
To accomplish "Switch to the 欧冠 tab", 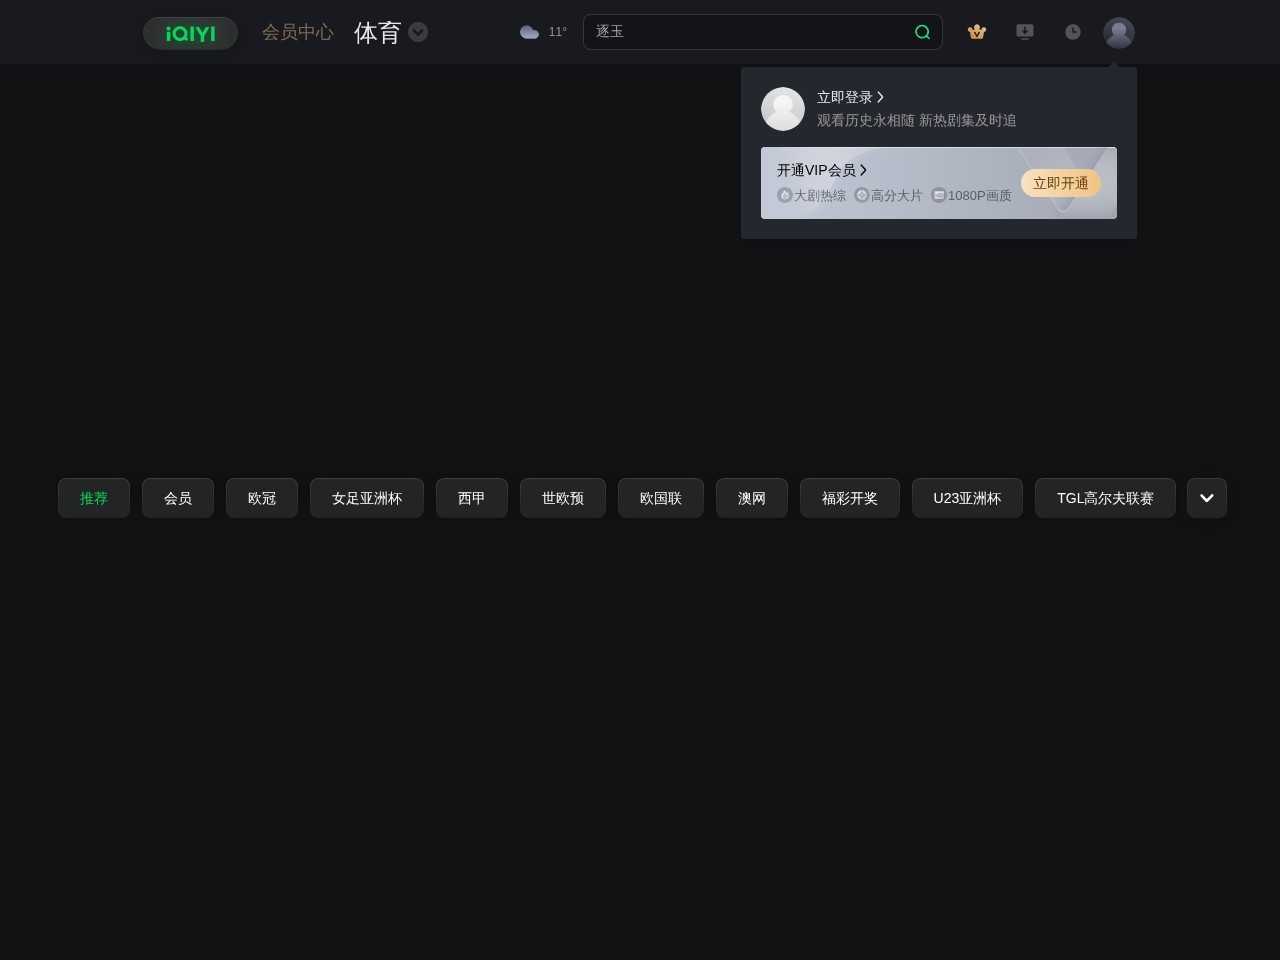I will (x=262, y=497).
